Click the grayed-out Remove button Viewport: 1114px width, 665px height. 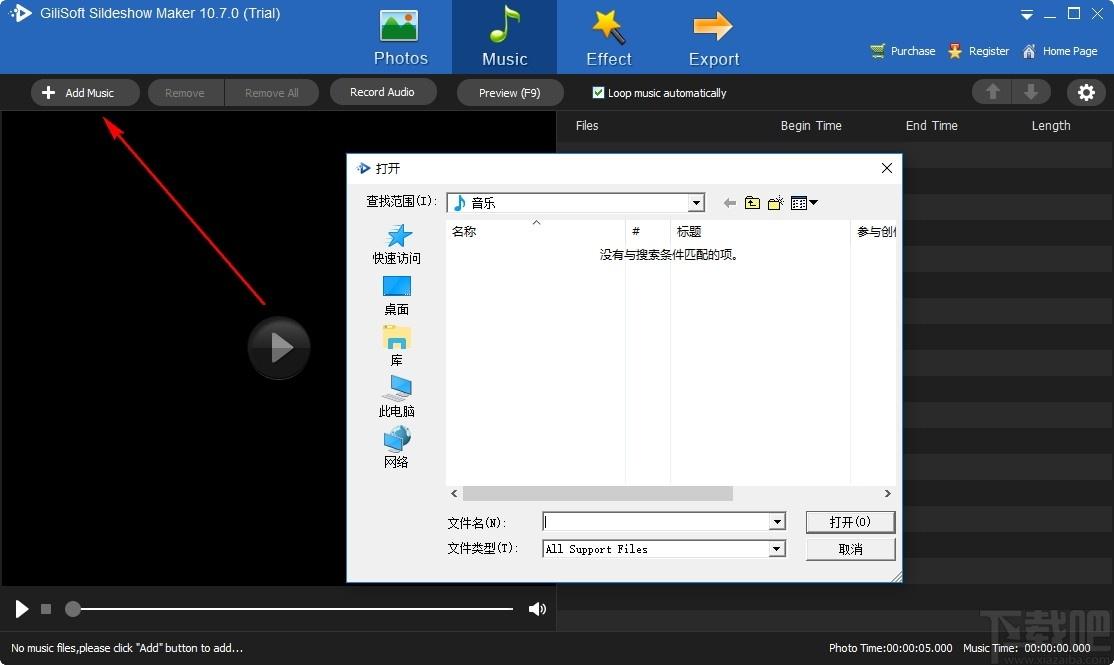pyautogui.click(x=185, y=92)
